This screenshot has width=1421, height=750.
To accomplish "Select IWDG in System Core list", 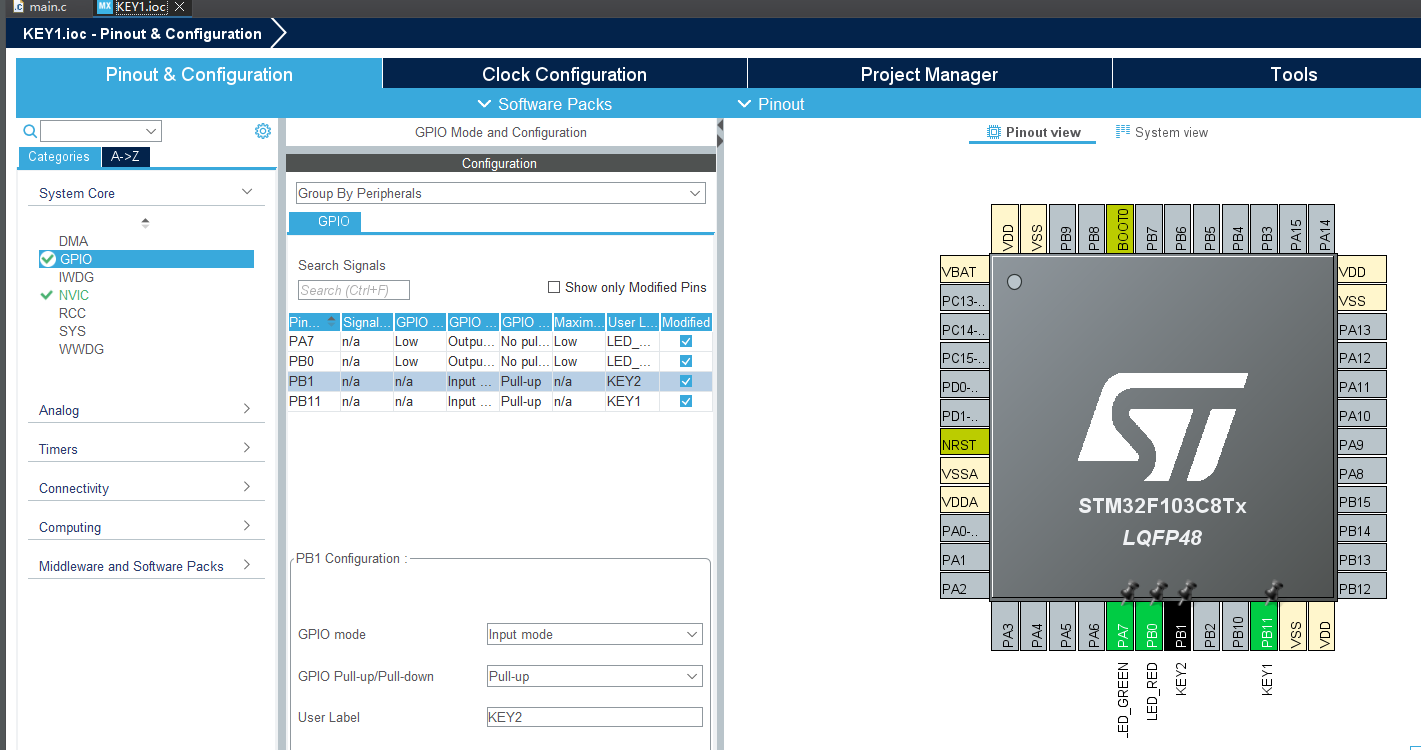I will (x=76, y=277).
